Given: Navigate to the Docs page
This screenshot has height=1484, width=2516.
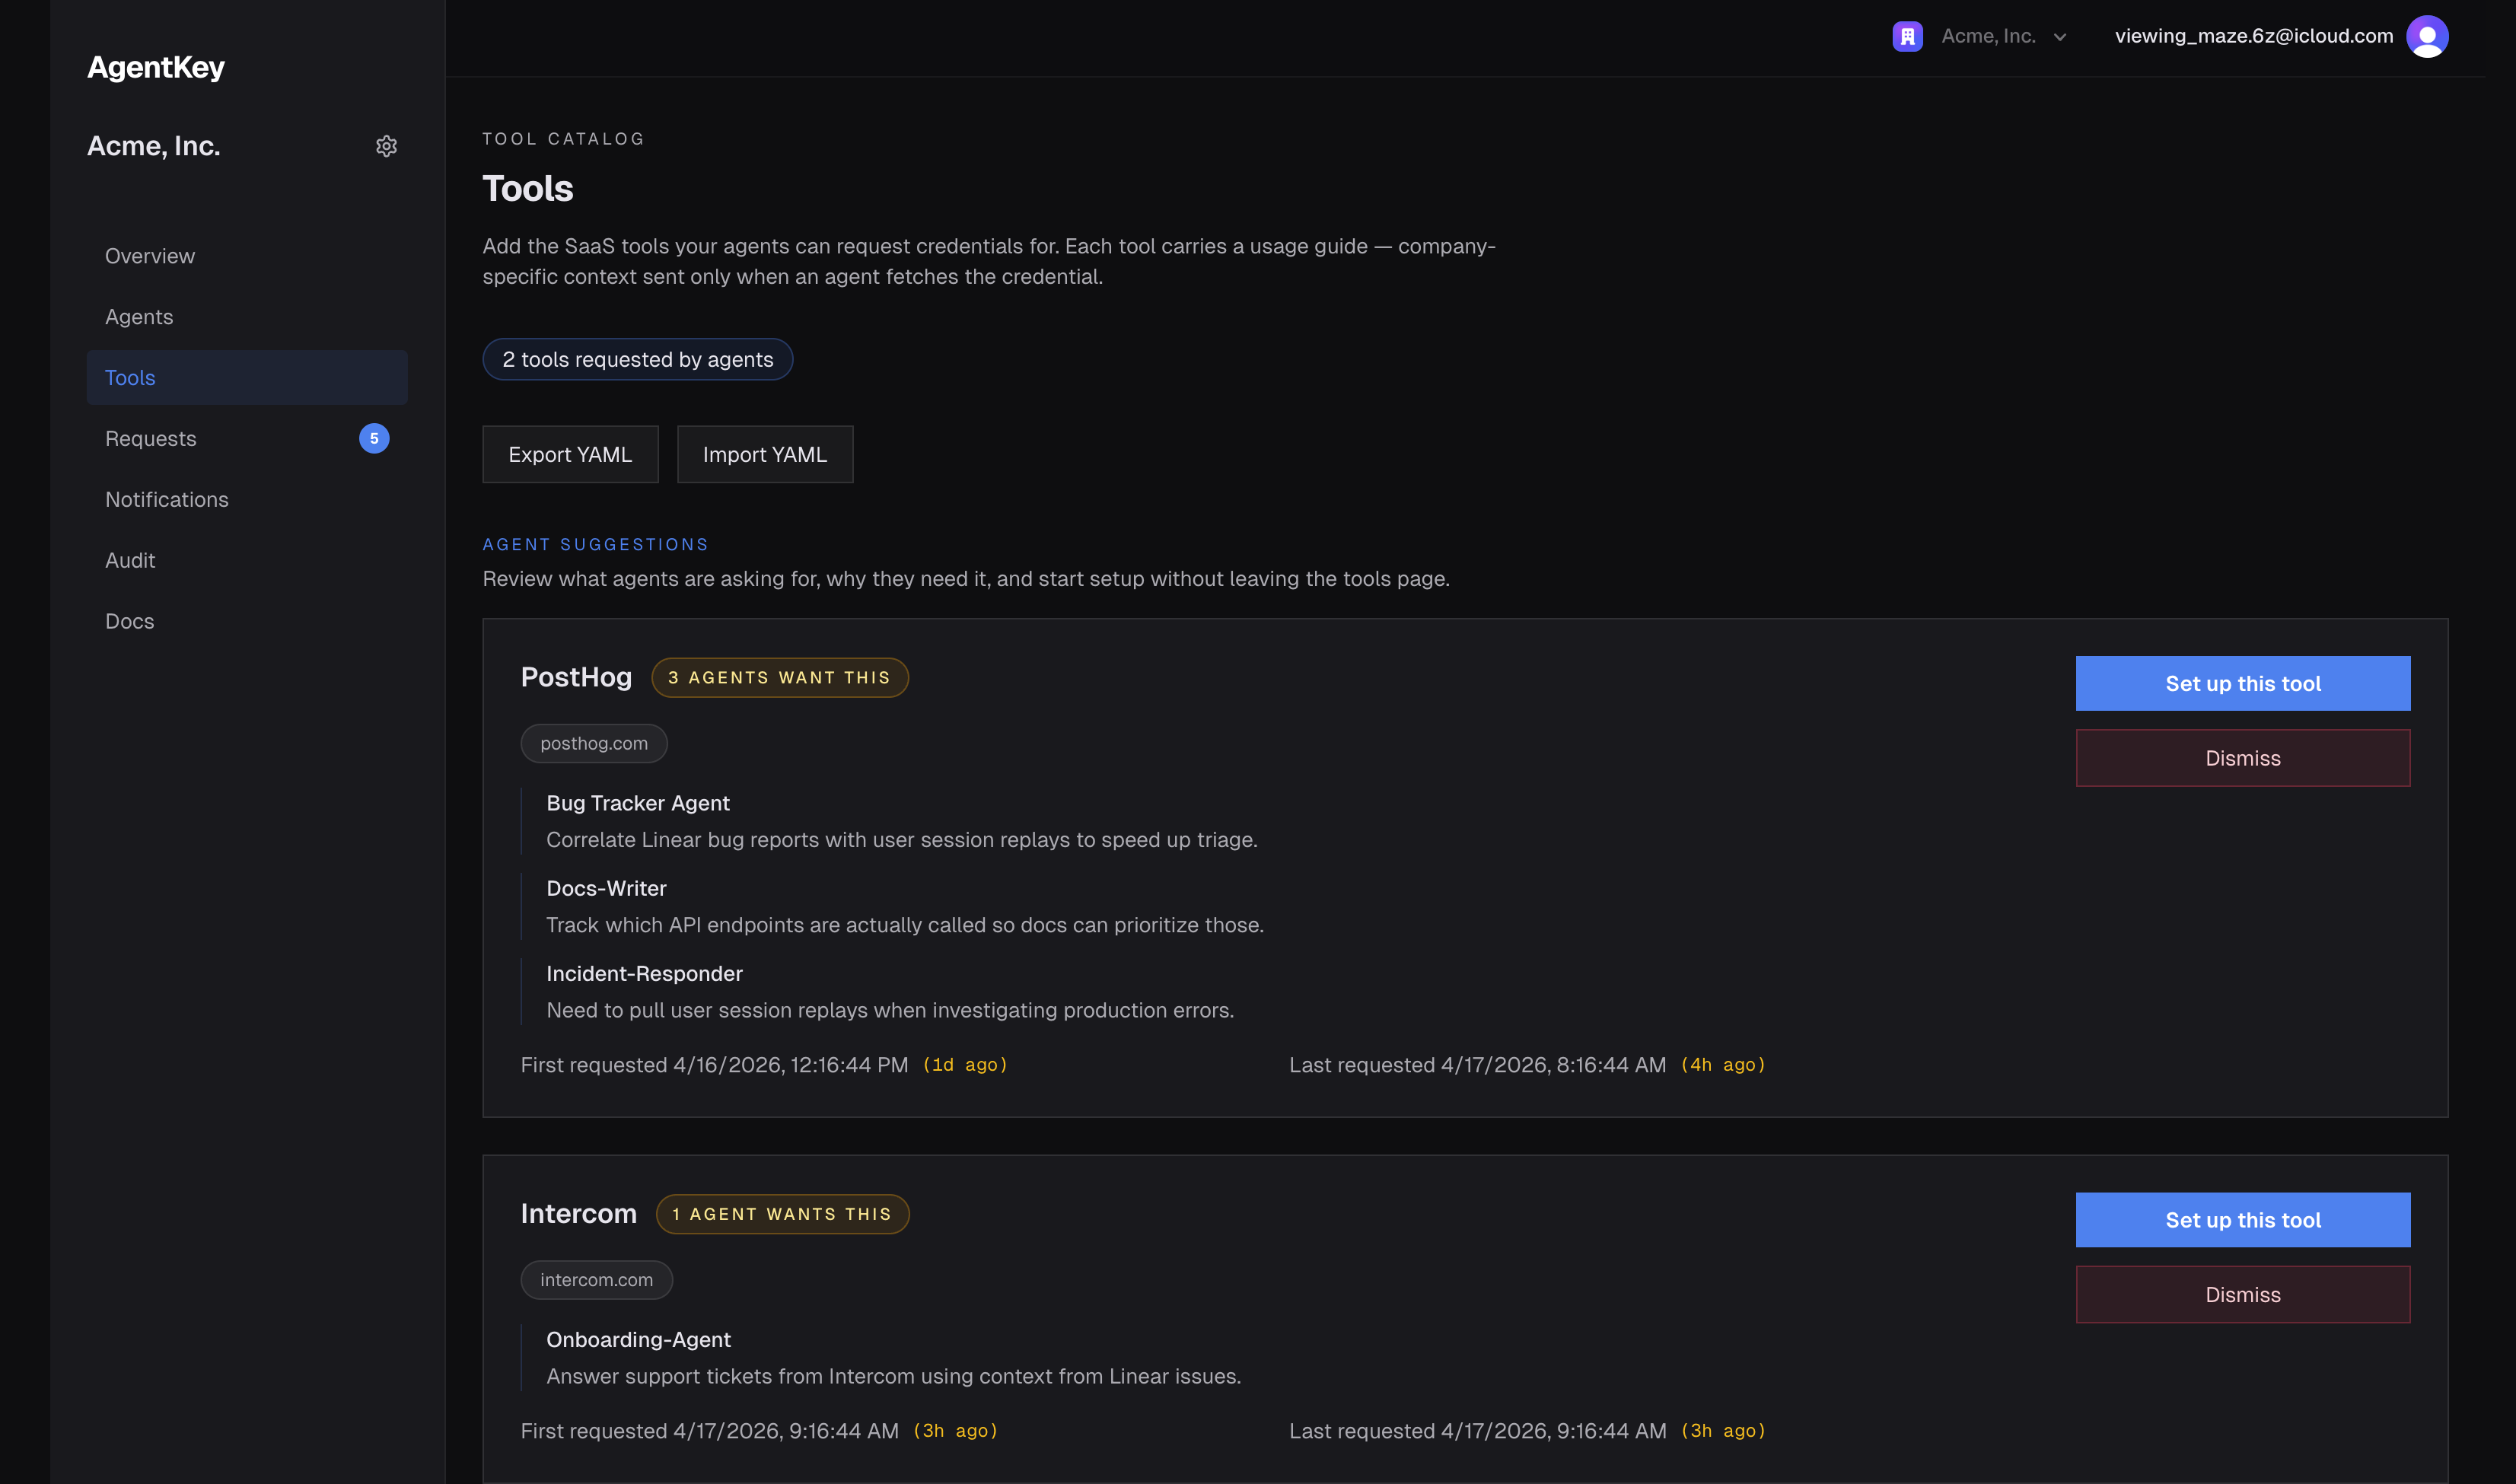Looking at the screenshot, I should [129, 621].
